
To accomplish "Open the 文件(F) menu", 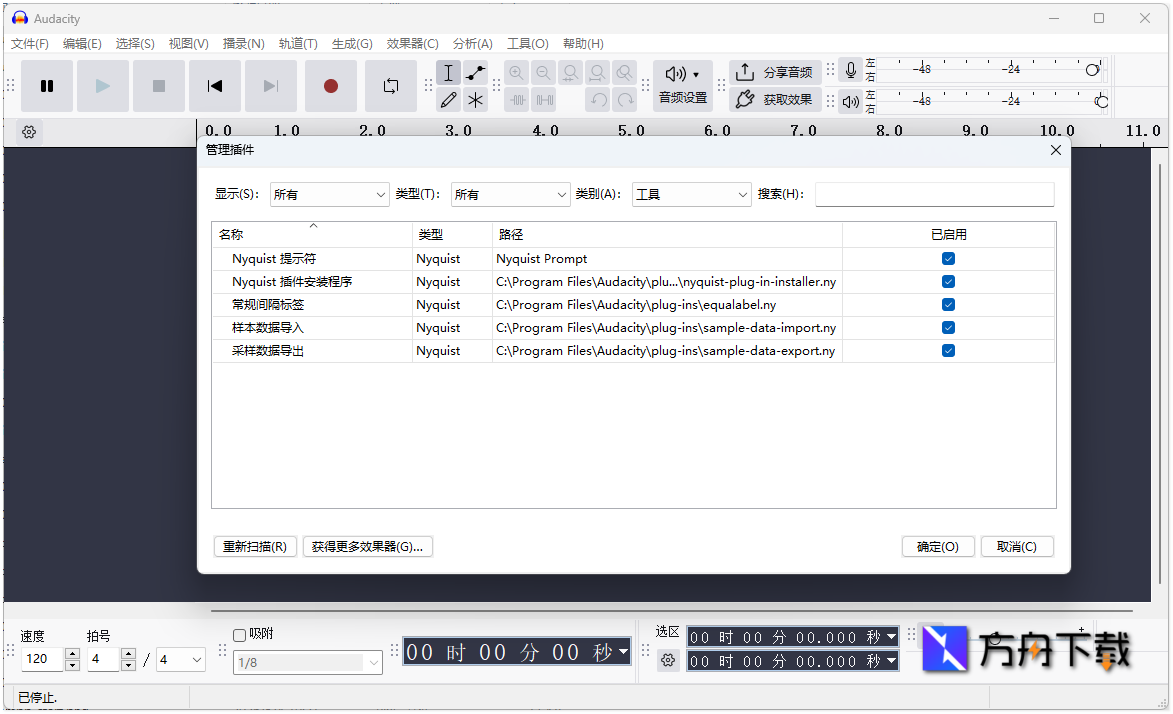I will 30,44.
